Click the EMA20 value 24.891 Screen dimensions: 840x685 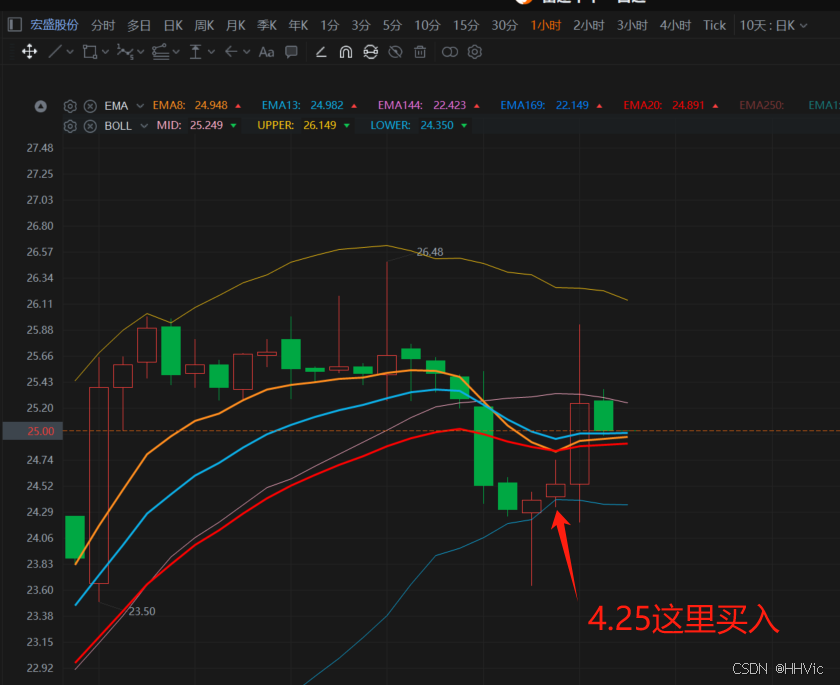[688, 106]
